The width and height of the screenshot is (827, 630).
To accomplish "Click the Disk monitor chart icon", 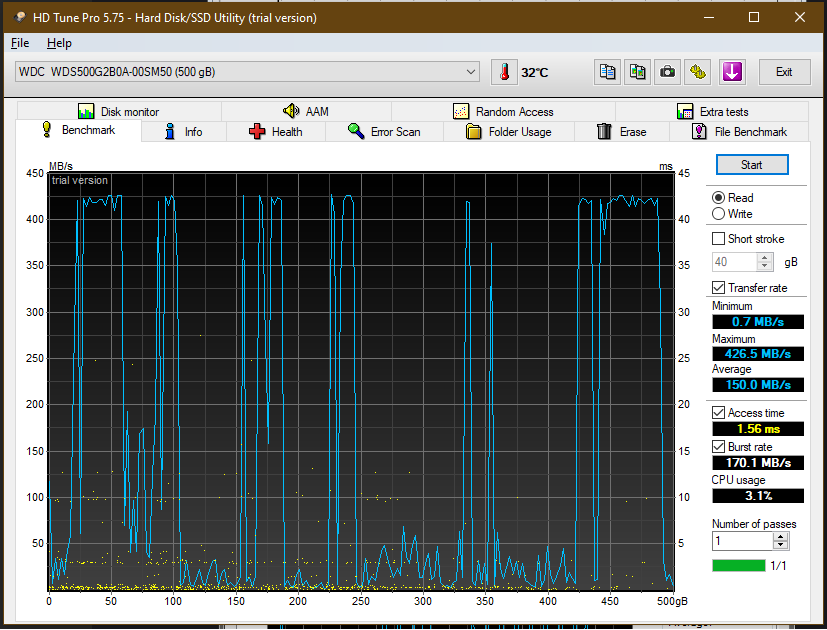I will [85, 111].
